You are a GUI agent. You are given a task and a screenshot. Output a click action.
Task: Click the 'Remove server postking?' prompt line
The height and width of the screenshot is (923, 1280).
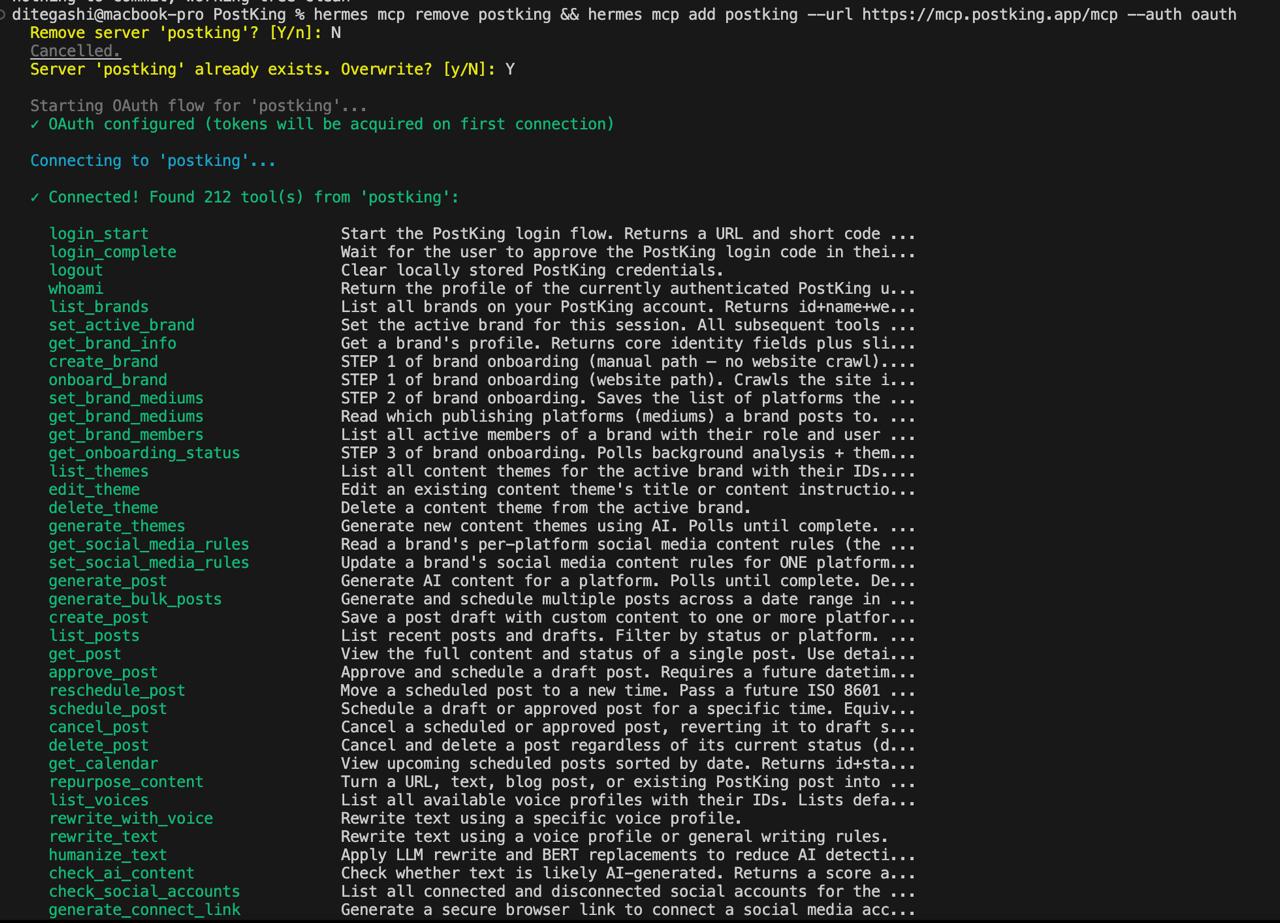pos(185,32)
